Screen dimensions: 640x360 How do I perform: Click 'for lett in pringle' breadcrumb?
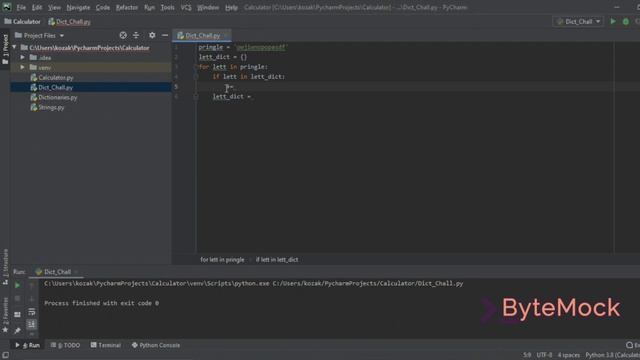tap(222, 260)
